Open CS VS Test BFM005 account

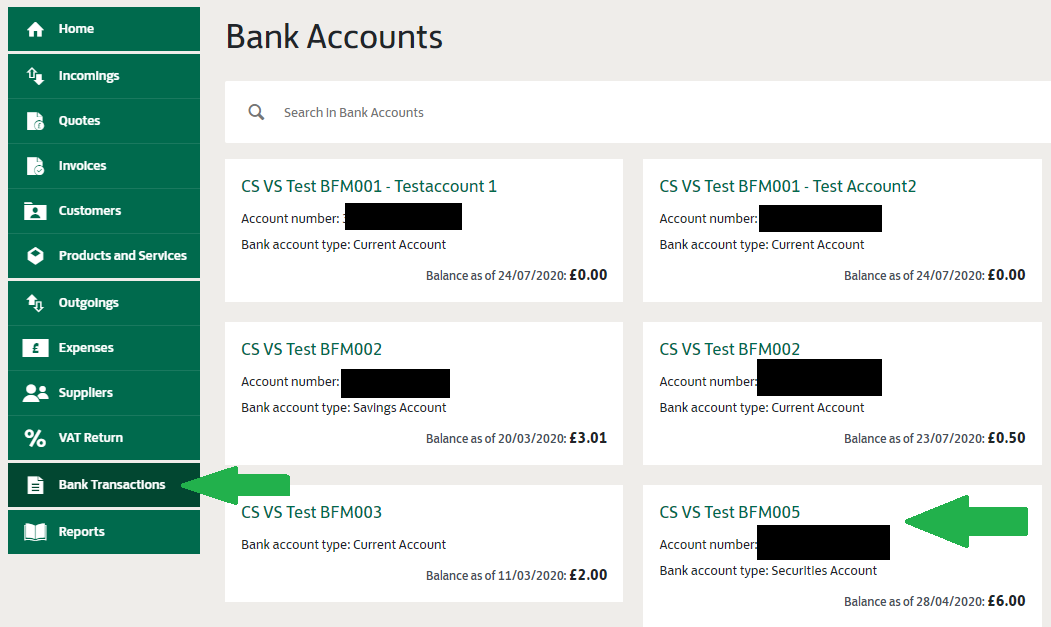tap(730, 512)
